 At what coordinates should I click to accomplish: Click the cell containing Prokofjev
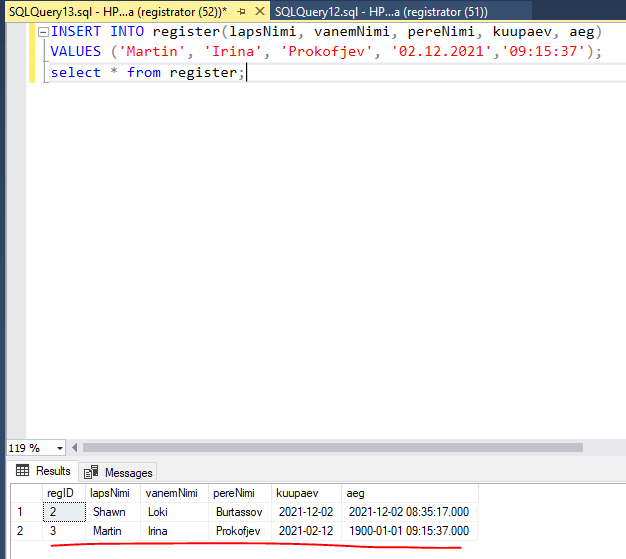click(240, 531)
